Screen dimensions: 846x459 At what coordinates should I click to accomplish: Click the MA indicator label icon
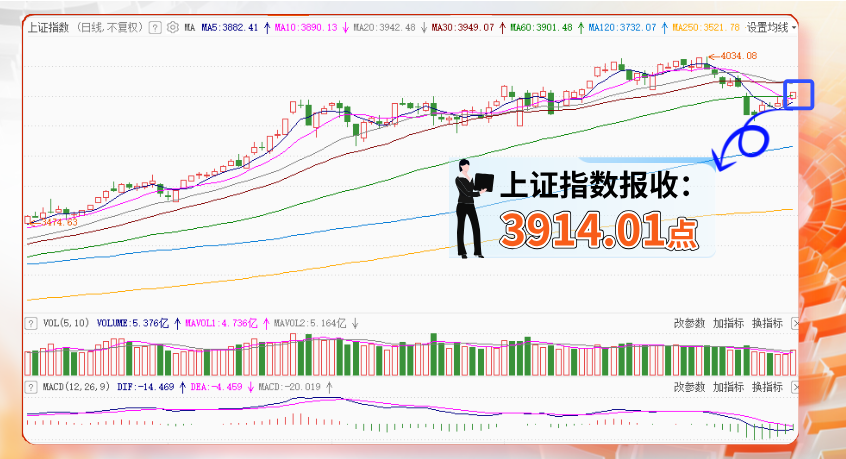coord(190,28)
